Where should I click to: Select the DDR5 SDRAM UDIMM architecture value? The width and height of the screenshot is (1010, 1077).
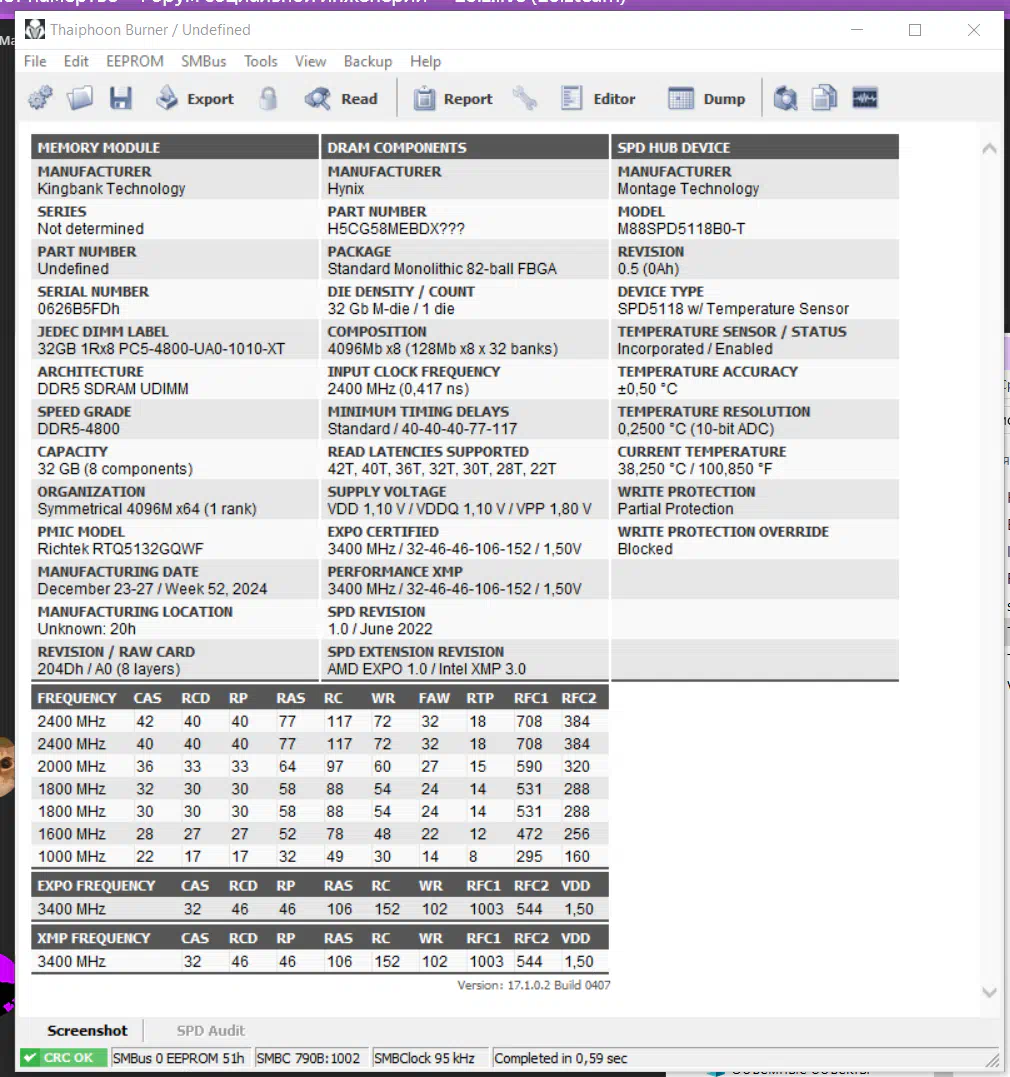tap(113, 389)
